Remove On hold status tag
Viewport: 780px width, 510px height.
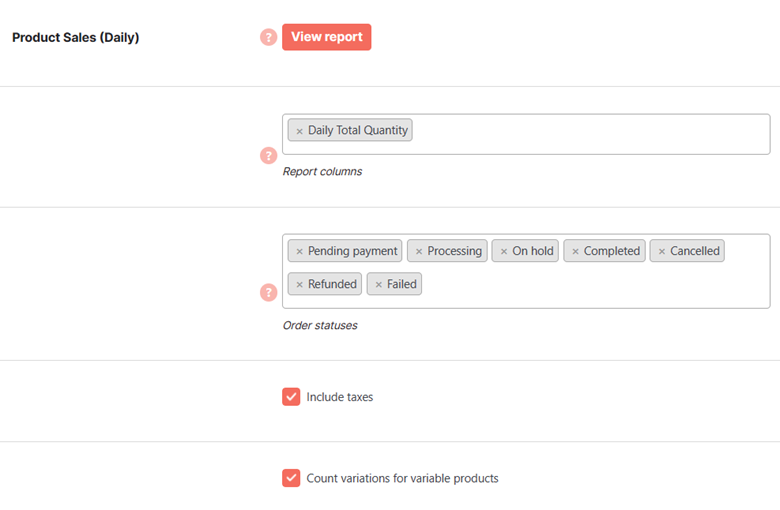(x=504, y=252)
